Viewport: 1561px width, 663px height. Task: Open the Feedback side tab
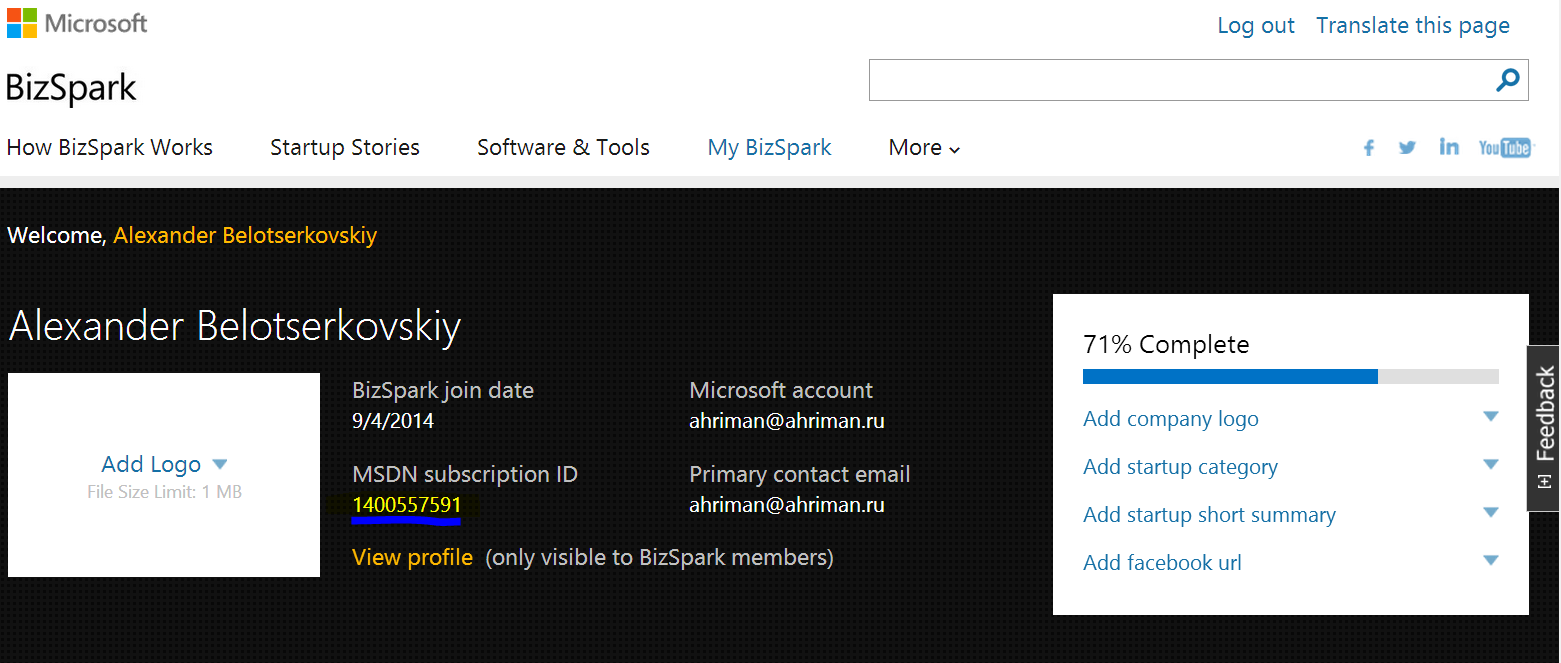coord(1544,427)
